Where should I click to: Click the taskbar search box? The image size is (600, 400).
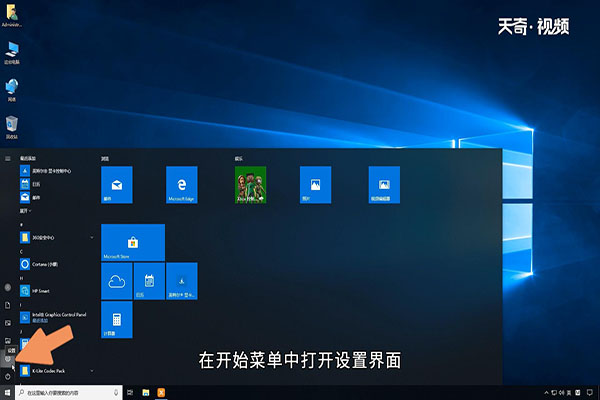[x=69, y=393]
